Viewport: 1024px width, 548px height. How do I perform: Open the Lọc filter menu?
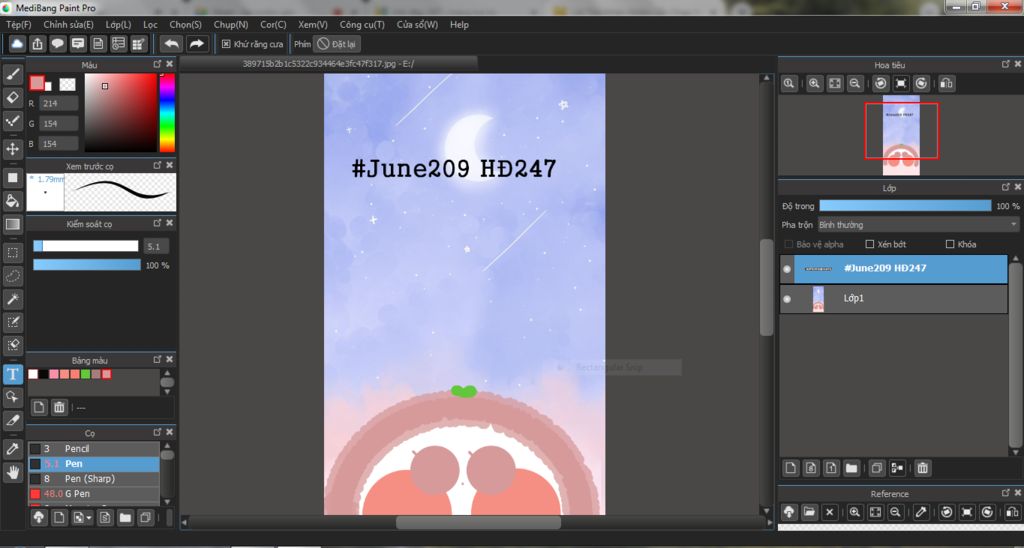coord(150,25)
